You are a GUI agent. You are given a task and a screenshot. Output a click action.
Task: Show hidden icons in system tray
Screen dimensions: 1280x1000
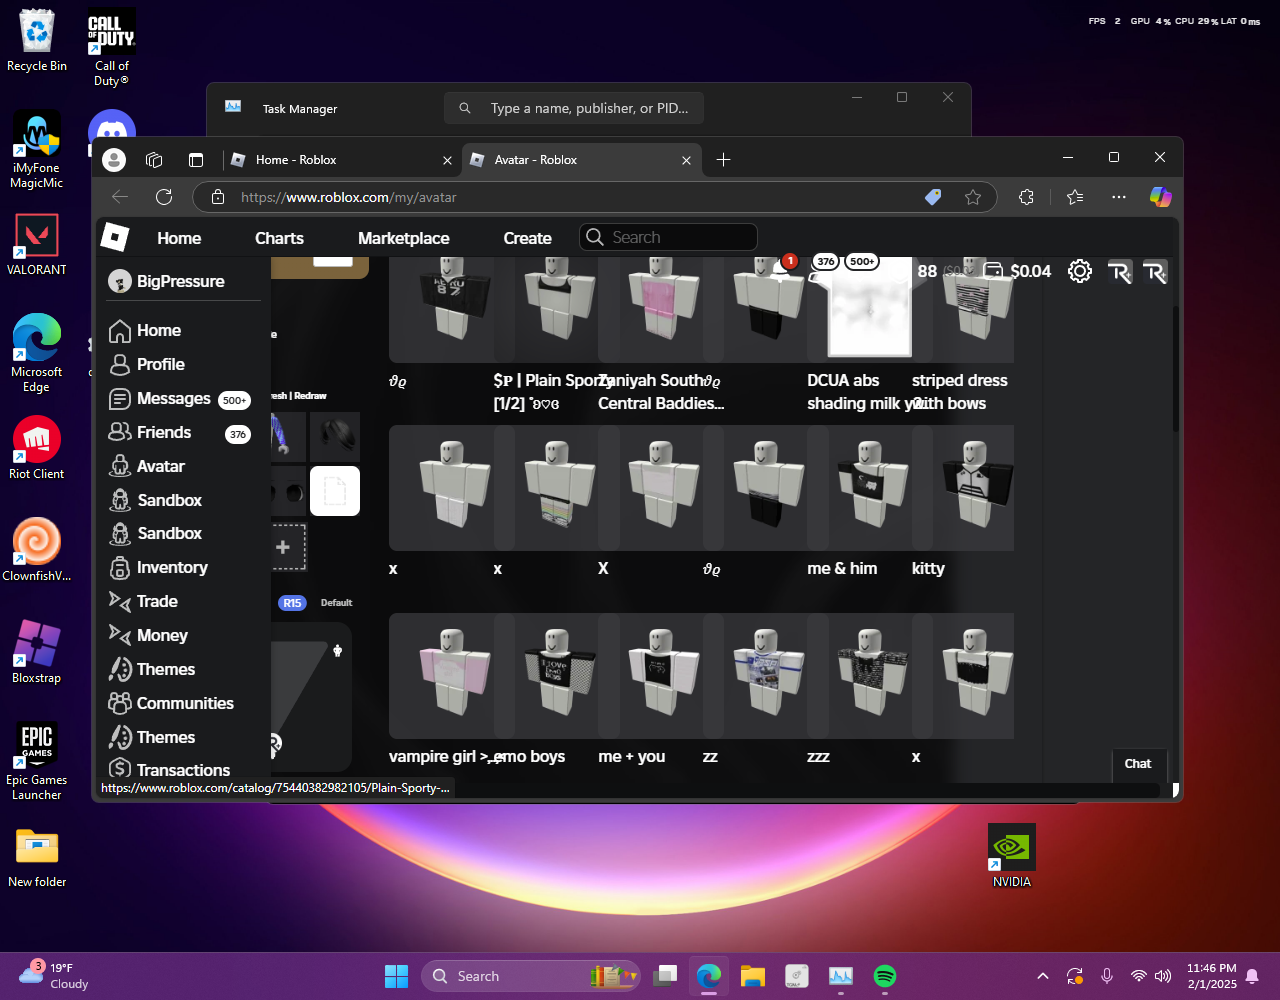click(1042, 976)
